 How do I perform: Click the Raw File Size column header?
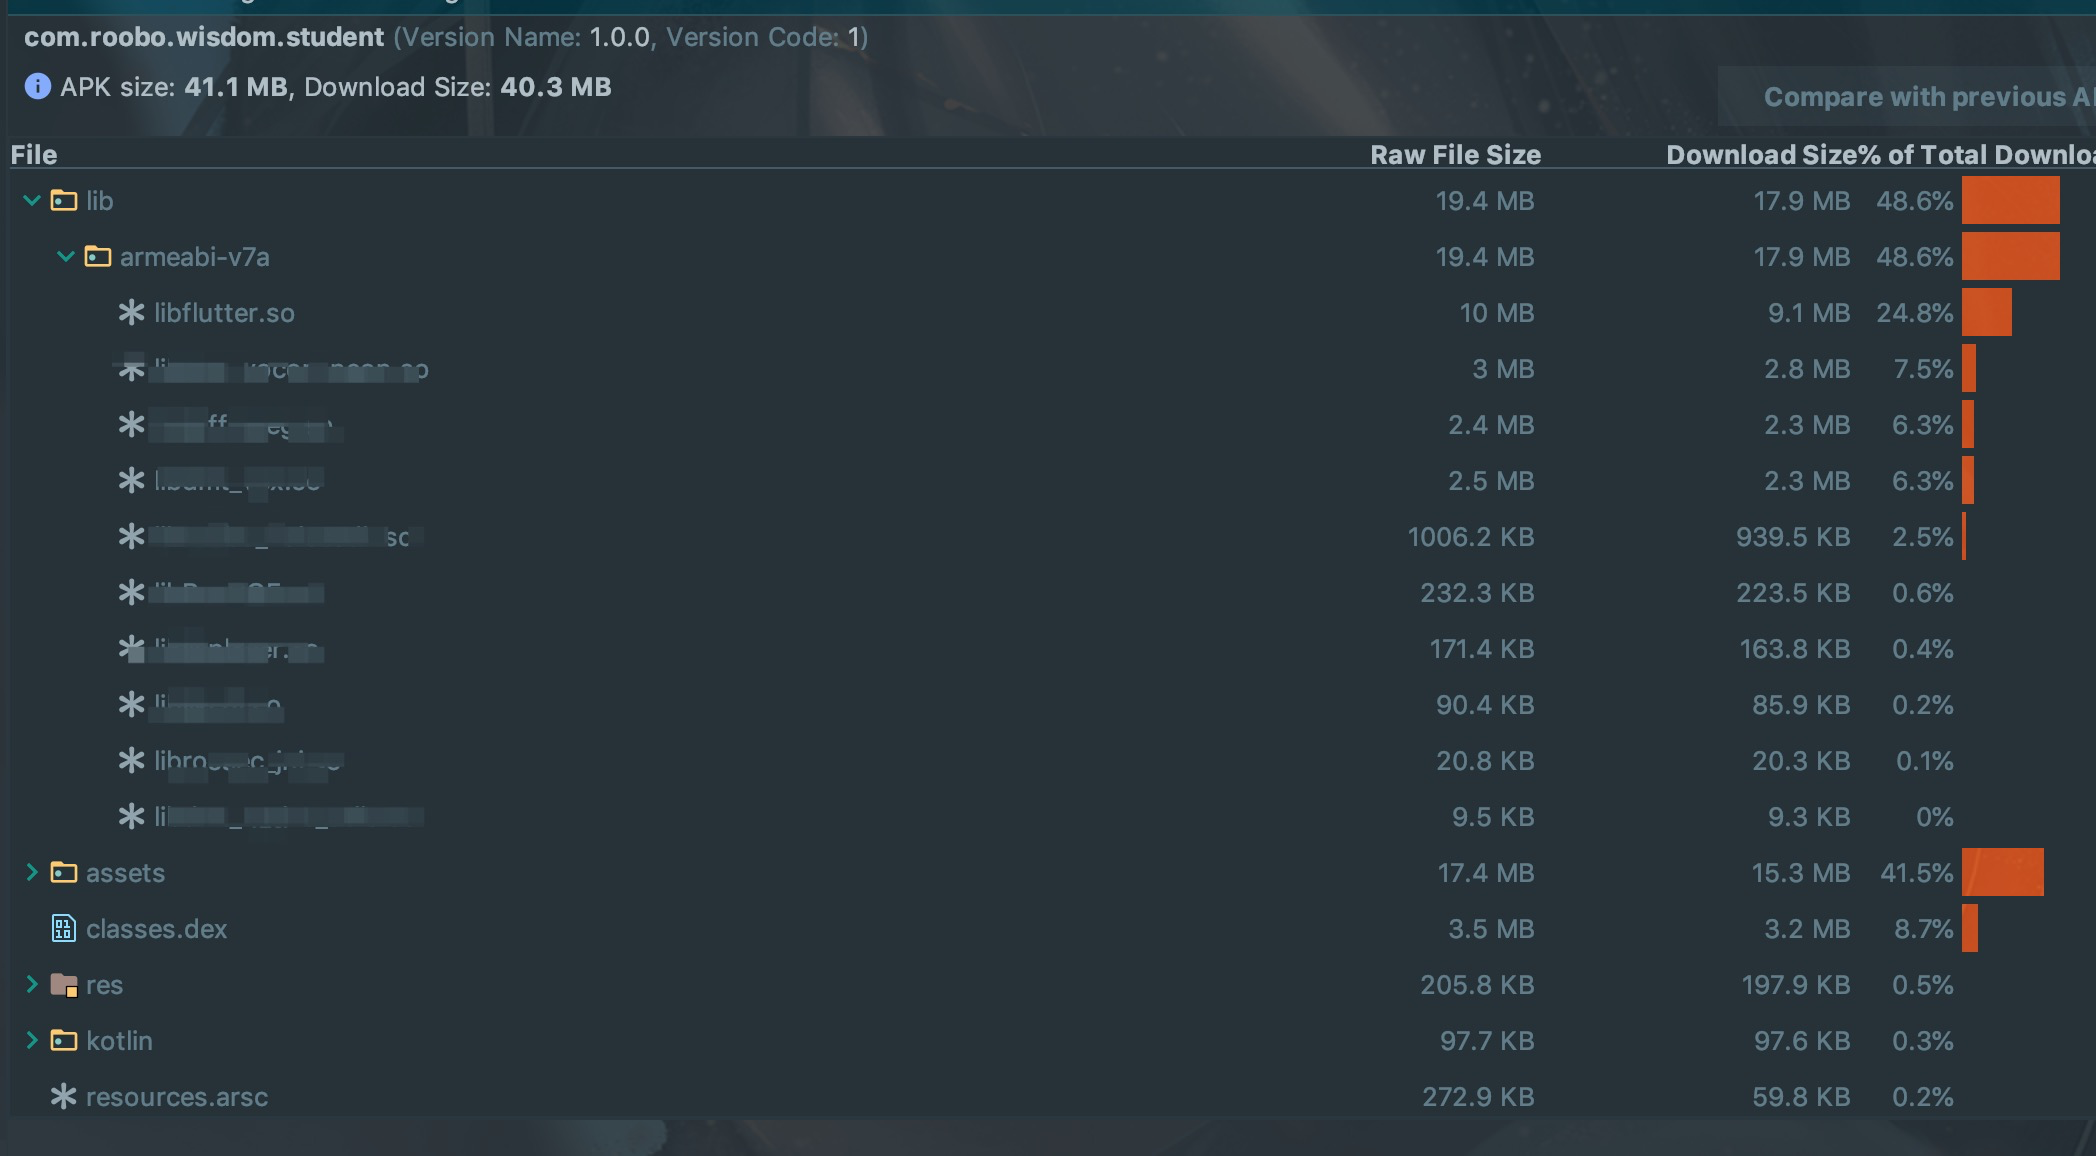1454,155
